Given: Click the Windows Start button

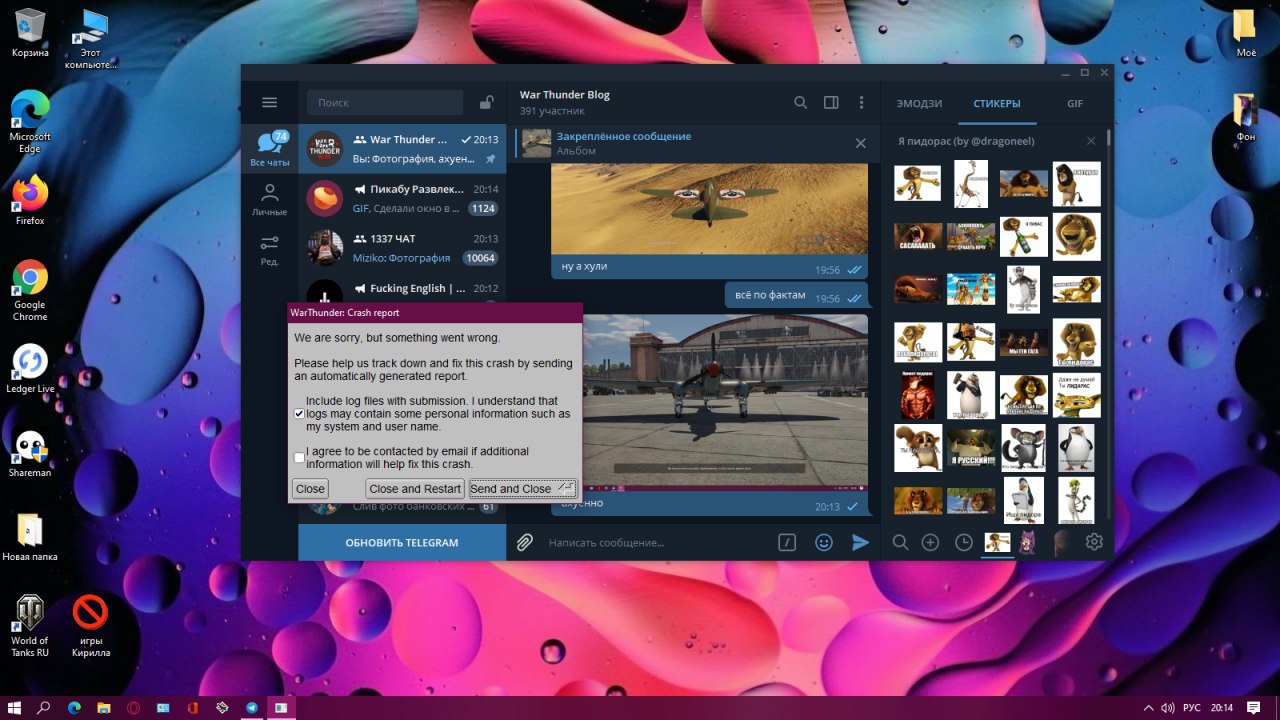Looking at the screenshot, I should (14, 707).
